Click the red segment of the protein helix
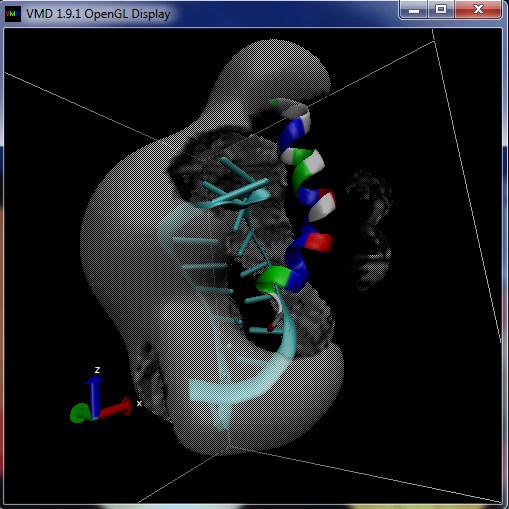Image resolution: width=509 pixels, height=509 pixels. coord(319,242)
